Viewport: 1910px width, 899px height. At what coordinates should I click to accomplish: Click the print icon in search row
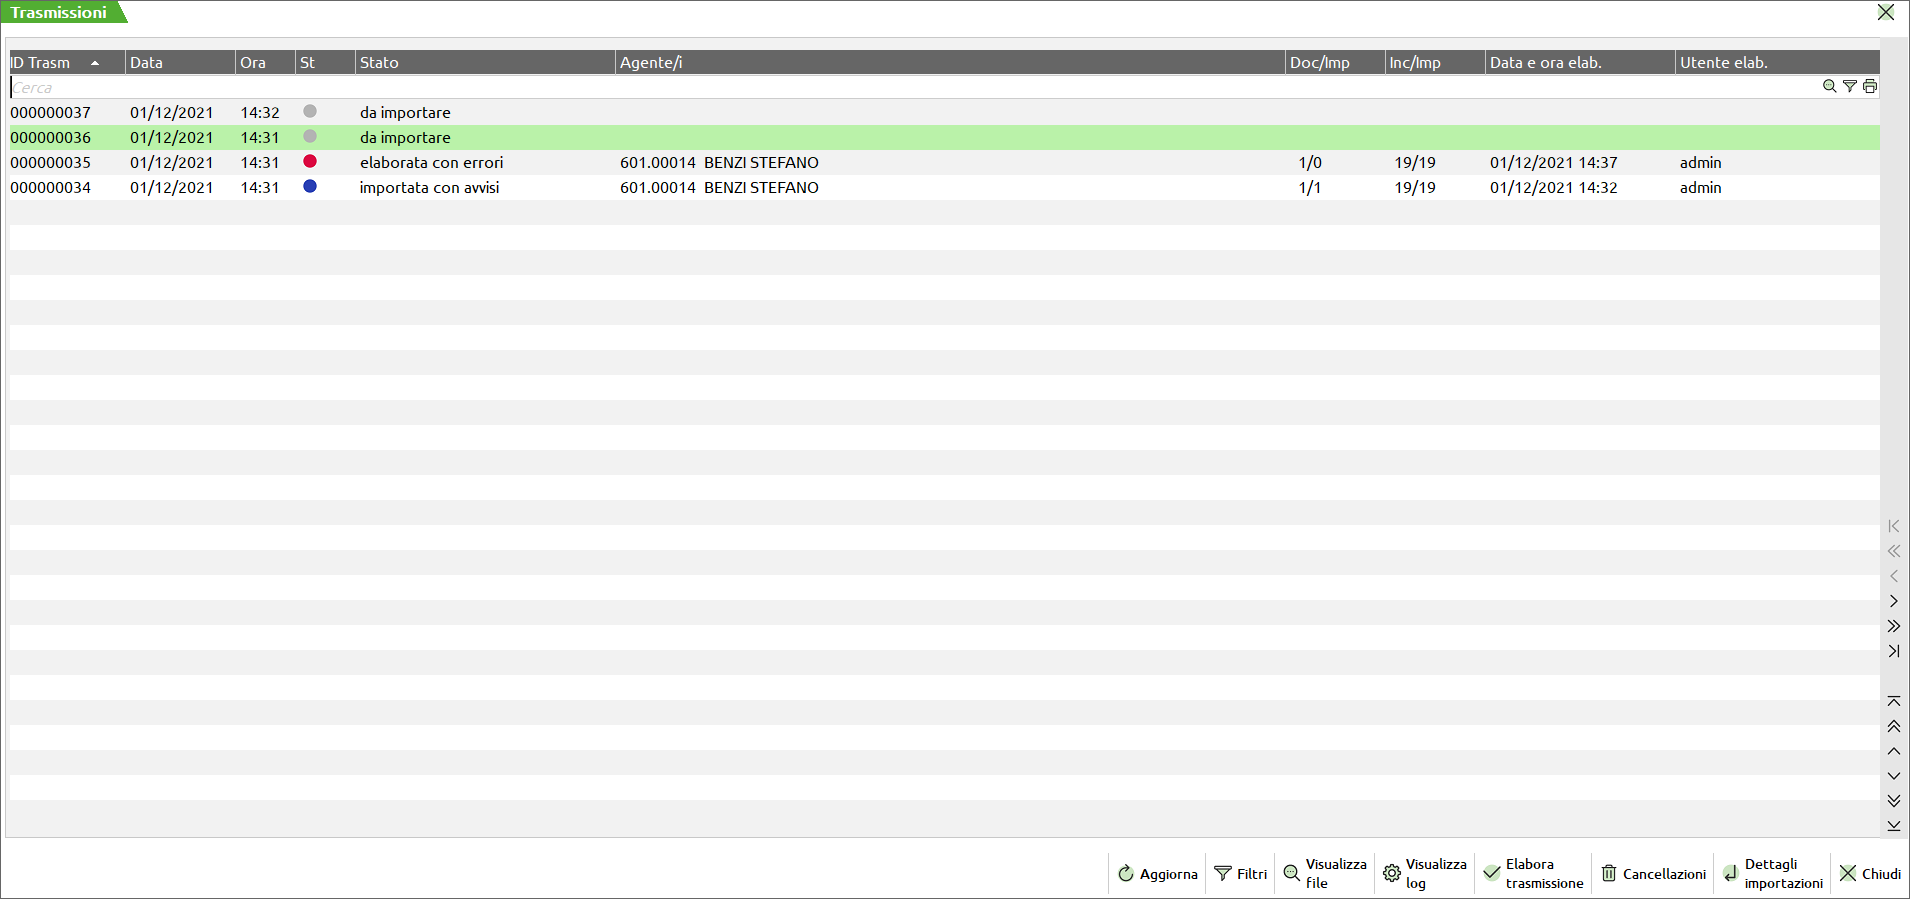tap(1869, 87)
